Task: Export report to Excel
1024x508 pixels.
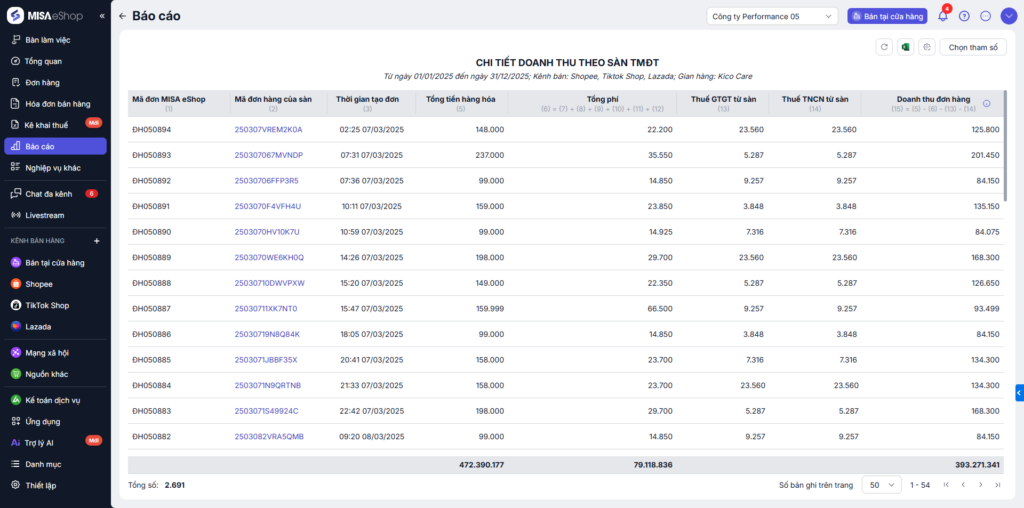Action: pyautogui.click(x=905, y=47)
